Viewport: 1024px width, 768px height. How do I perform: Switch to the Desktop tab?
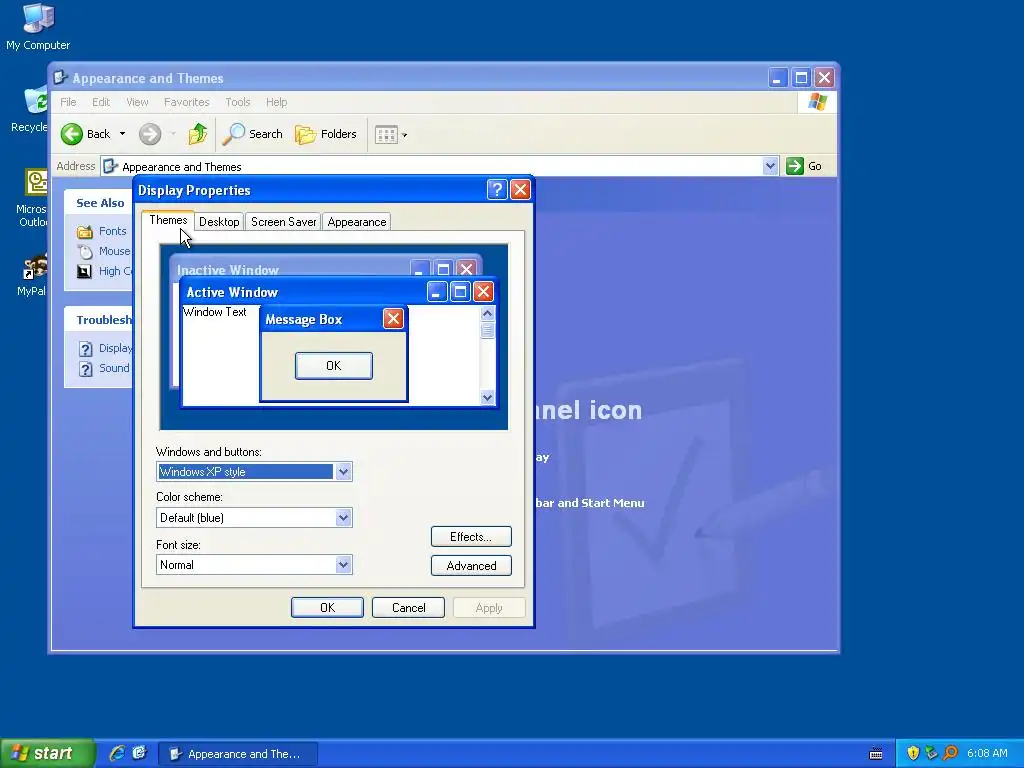tap(219, 222)
